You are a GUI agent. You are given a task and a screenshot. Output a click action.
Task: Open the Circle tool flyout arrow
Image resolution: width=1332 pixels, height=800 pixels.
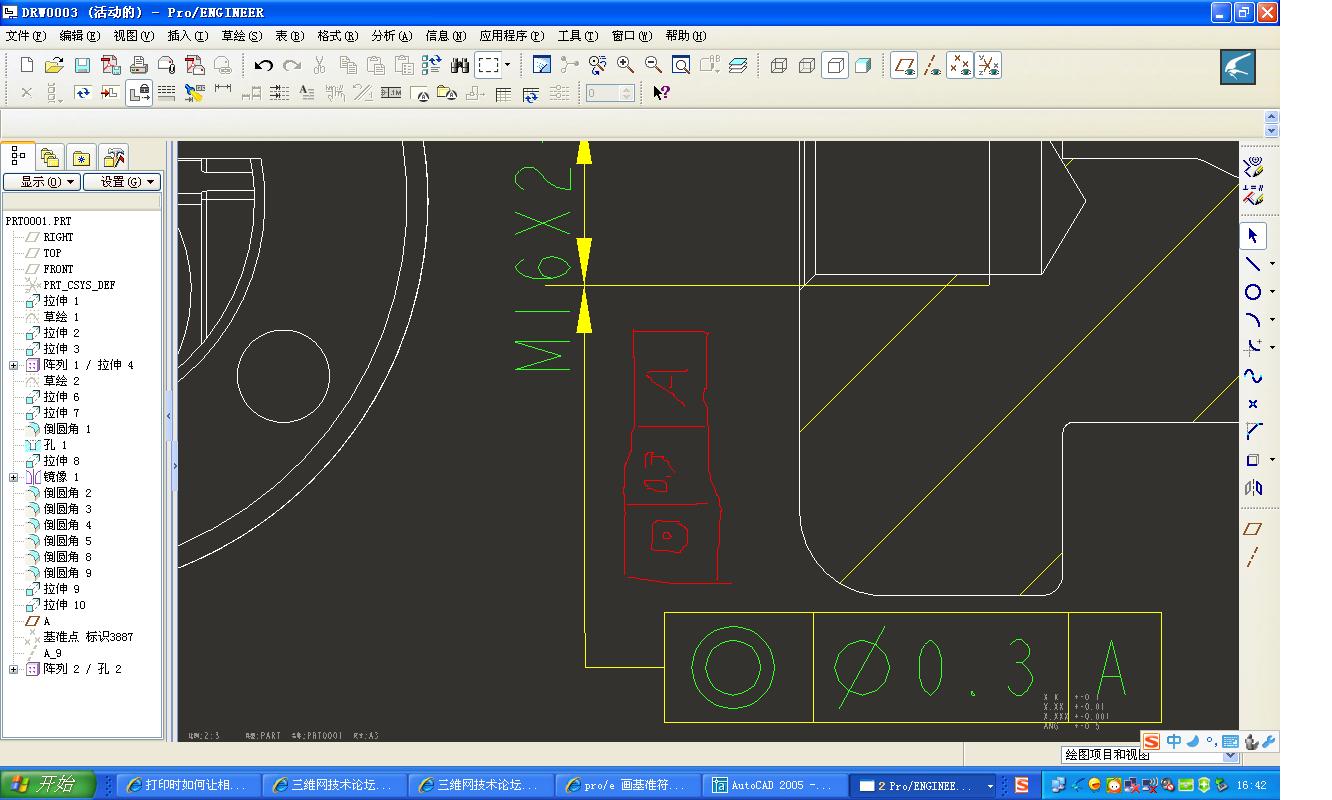[x=1272, y=292]
